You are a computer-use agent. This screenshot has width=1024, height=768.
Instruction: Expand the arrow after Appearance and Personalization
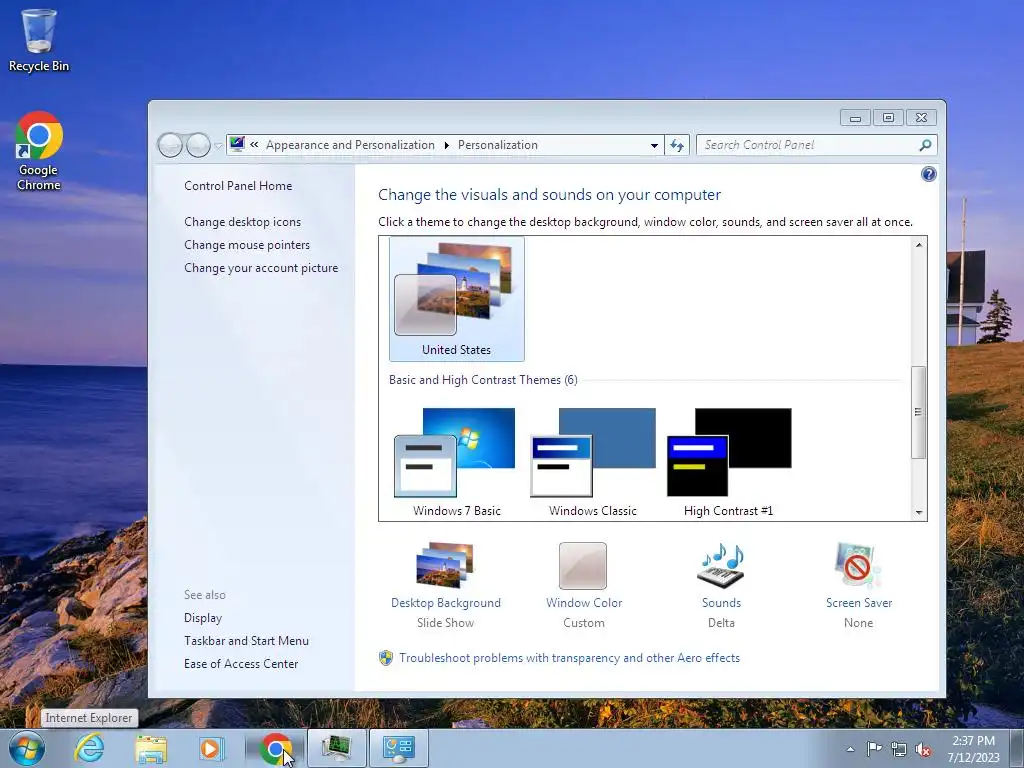coord(447,145)
